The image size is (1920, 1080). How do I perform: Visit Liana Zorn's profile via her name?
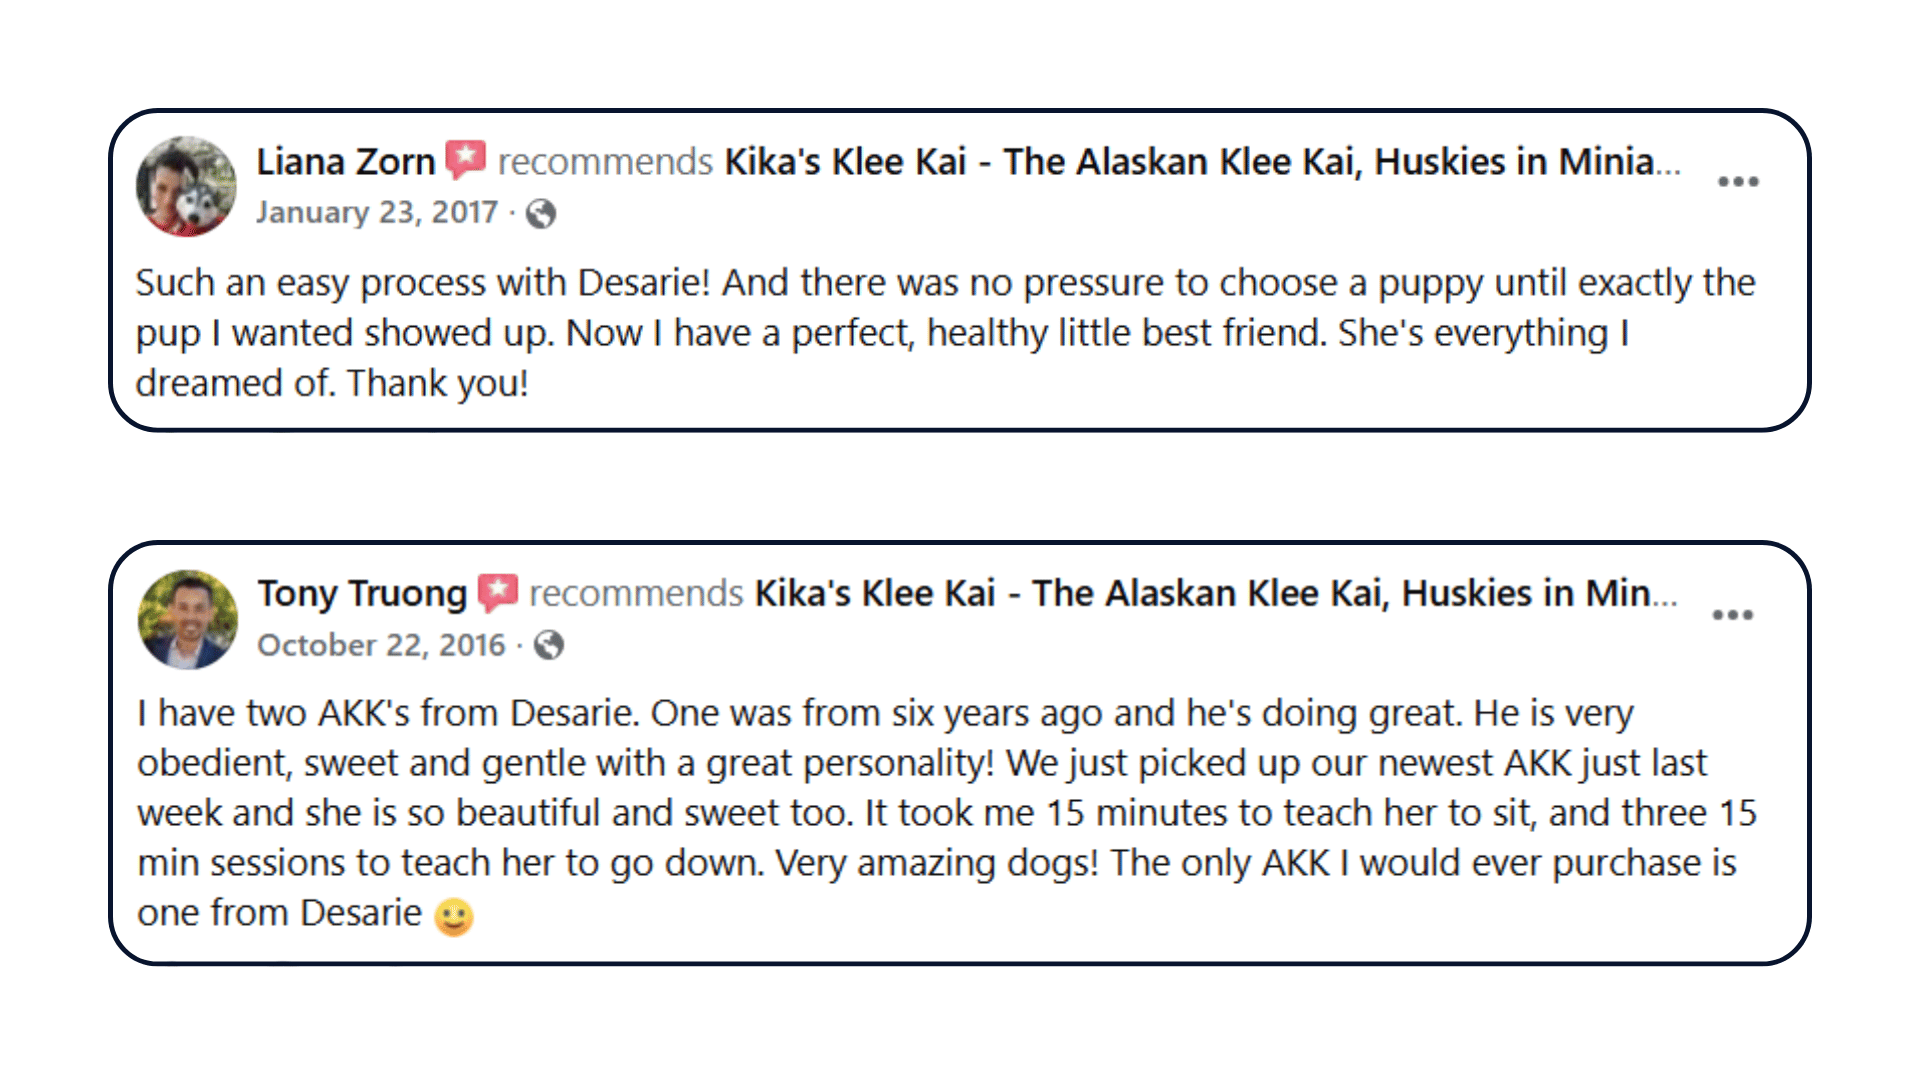[x=346, y=161]
